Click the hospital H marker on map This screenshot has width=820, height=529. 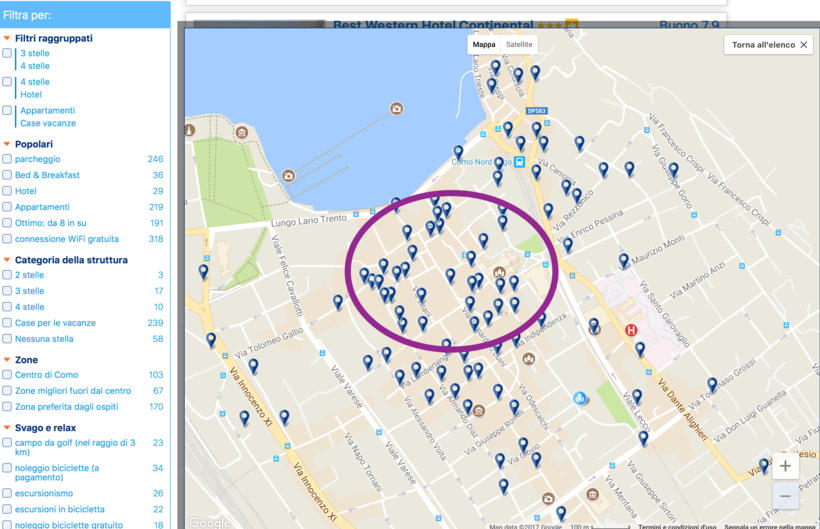point(631,330)
